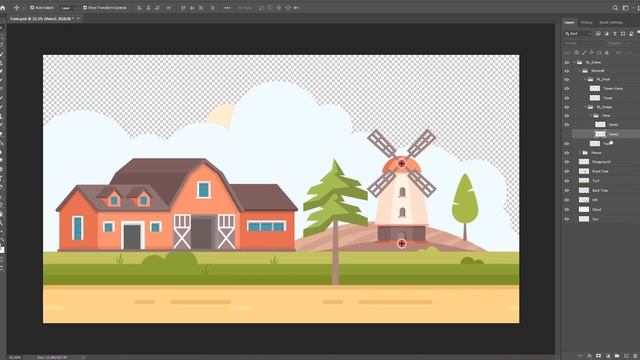Filter layers by adjustment layer icon
This screenshot has height=360, width=640.
(606, 33)
